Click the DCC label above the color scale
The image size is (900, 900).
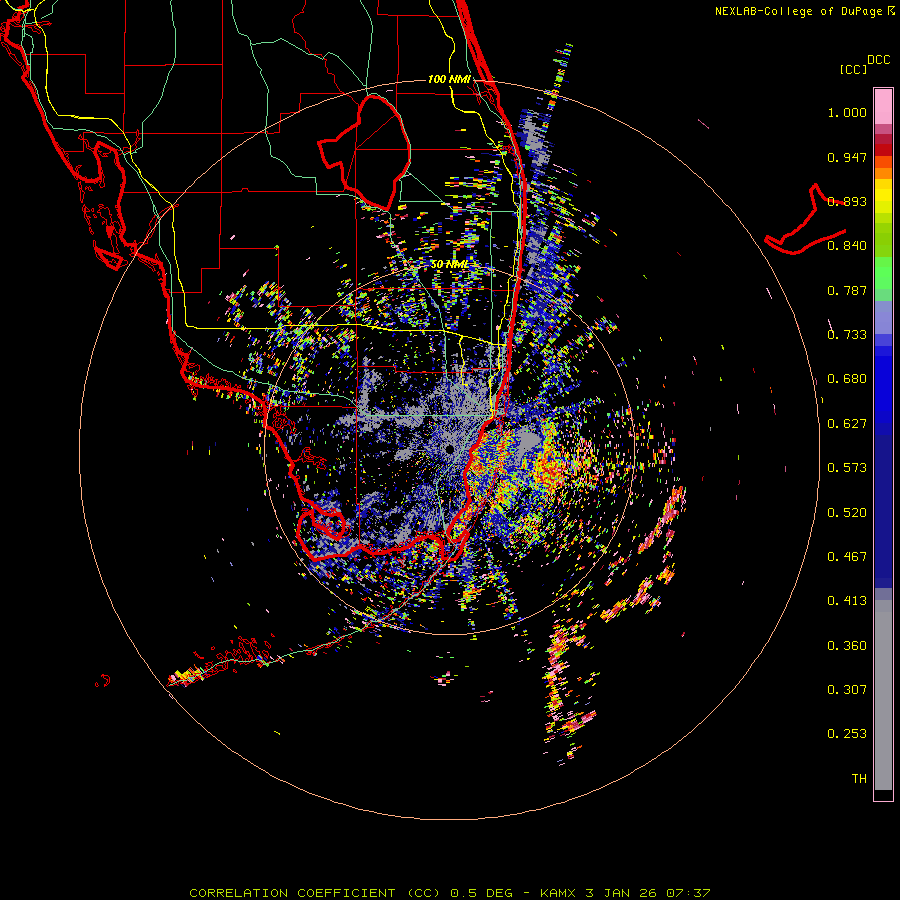pyautogui.click(x=879, y=60)
